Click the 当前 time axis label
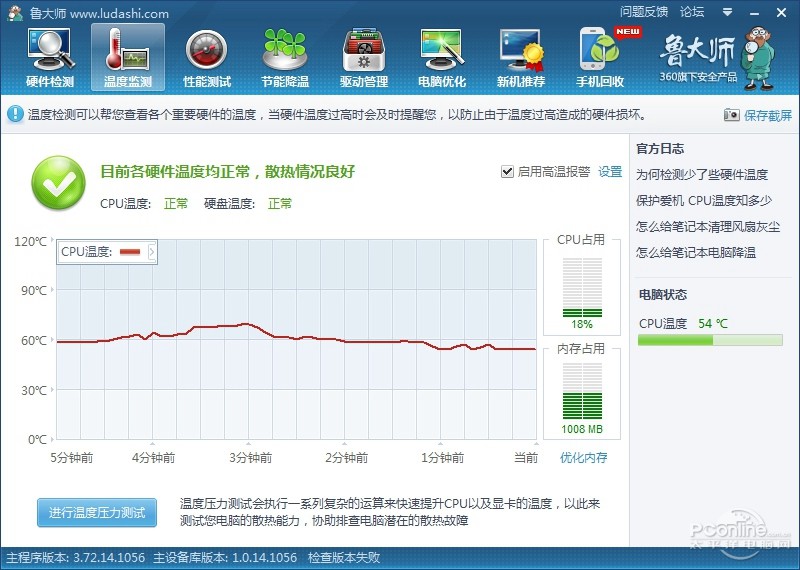Image resolution: width=800 pixels, height=570 pixels. click(526, 457)
